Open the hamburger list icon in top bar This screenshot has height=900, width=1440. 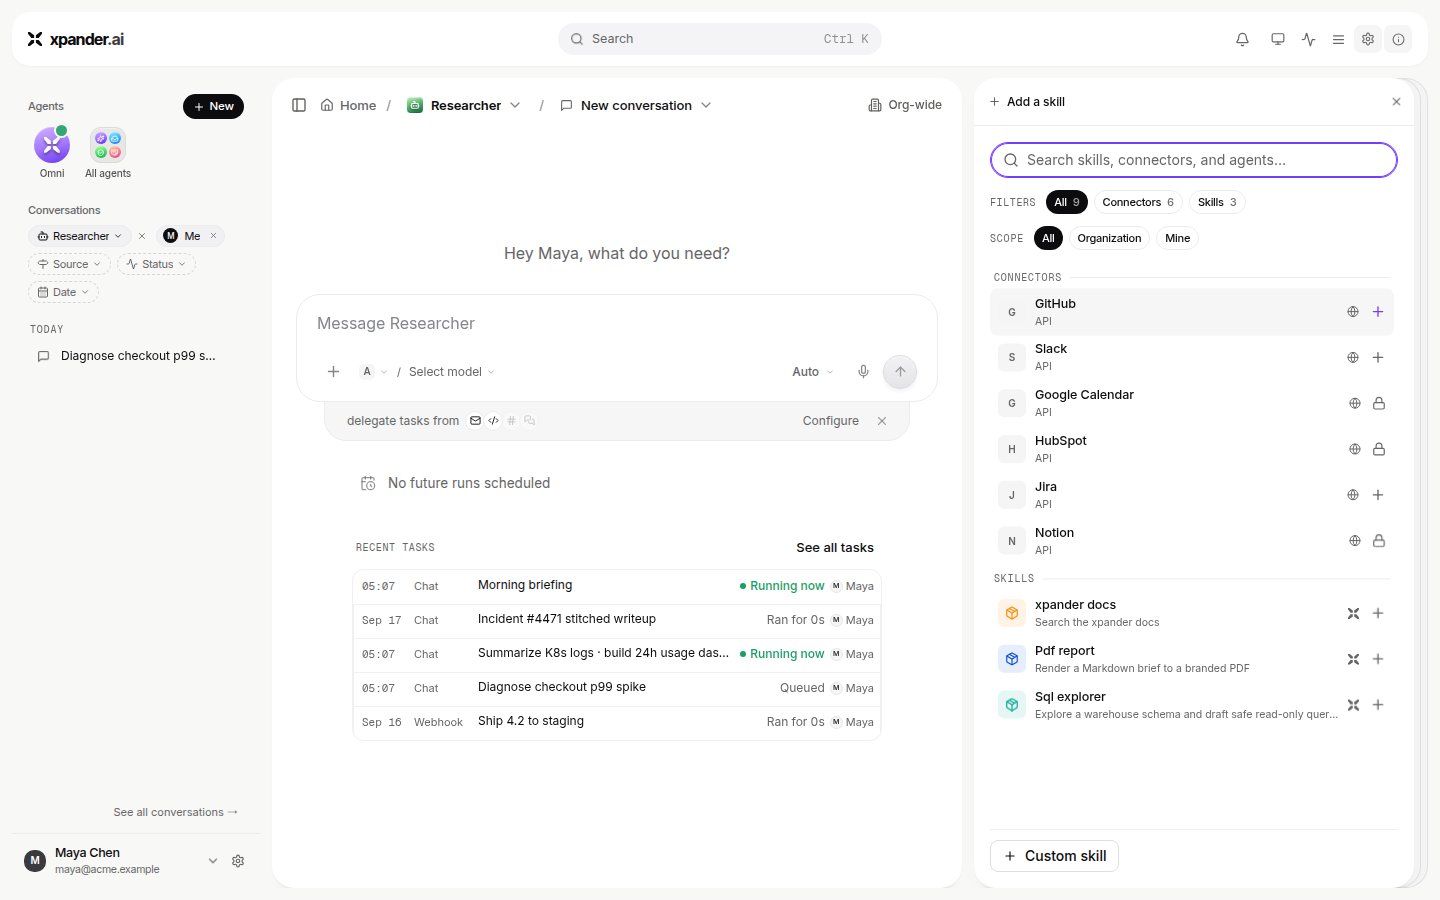click(x=1338, y=39)
